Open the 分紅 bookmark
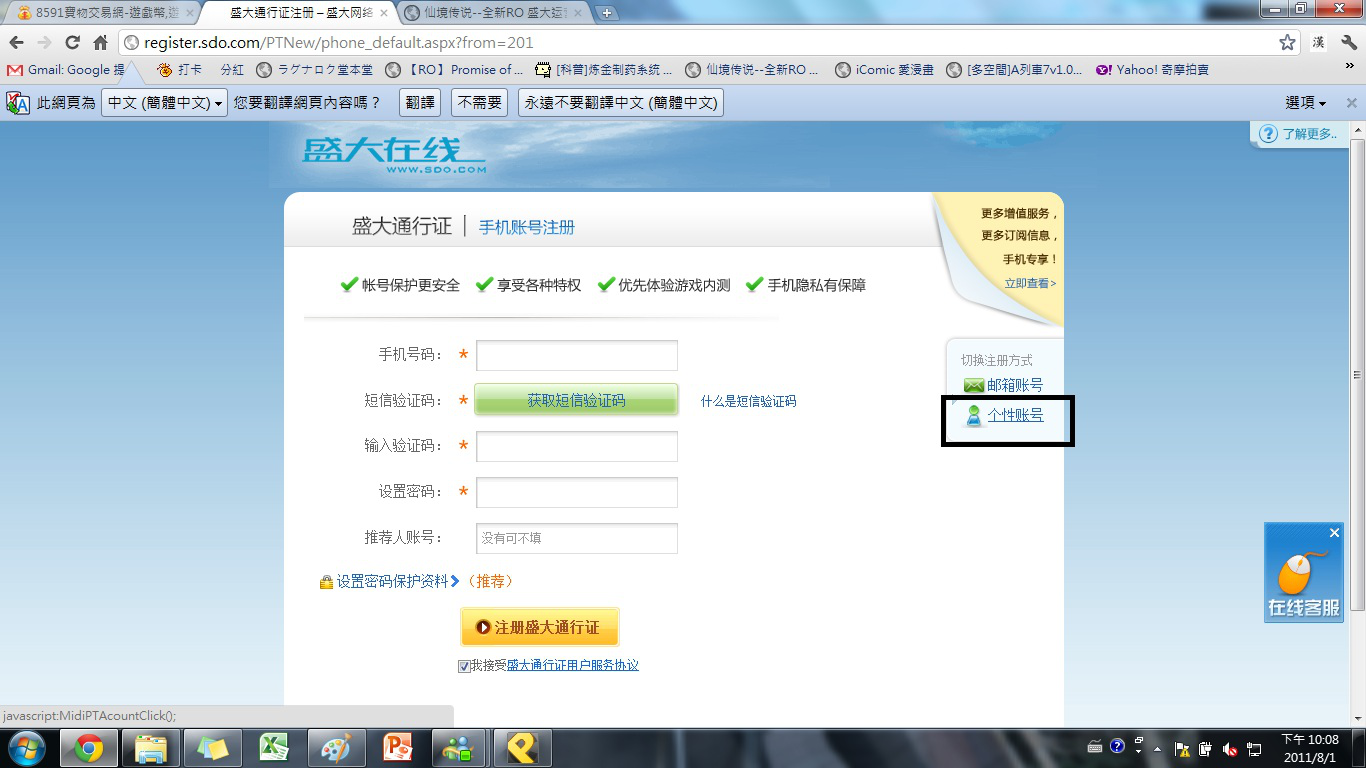The image size is (1366, 768). pyautogui.click(x=232, y=70)
